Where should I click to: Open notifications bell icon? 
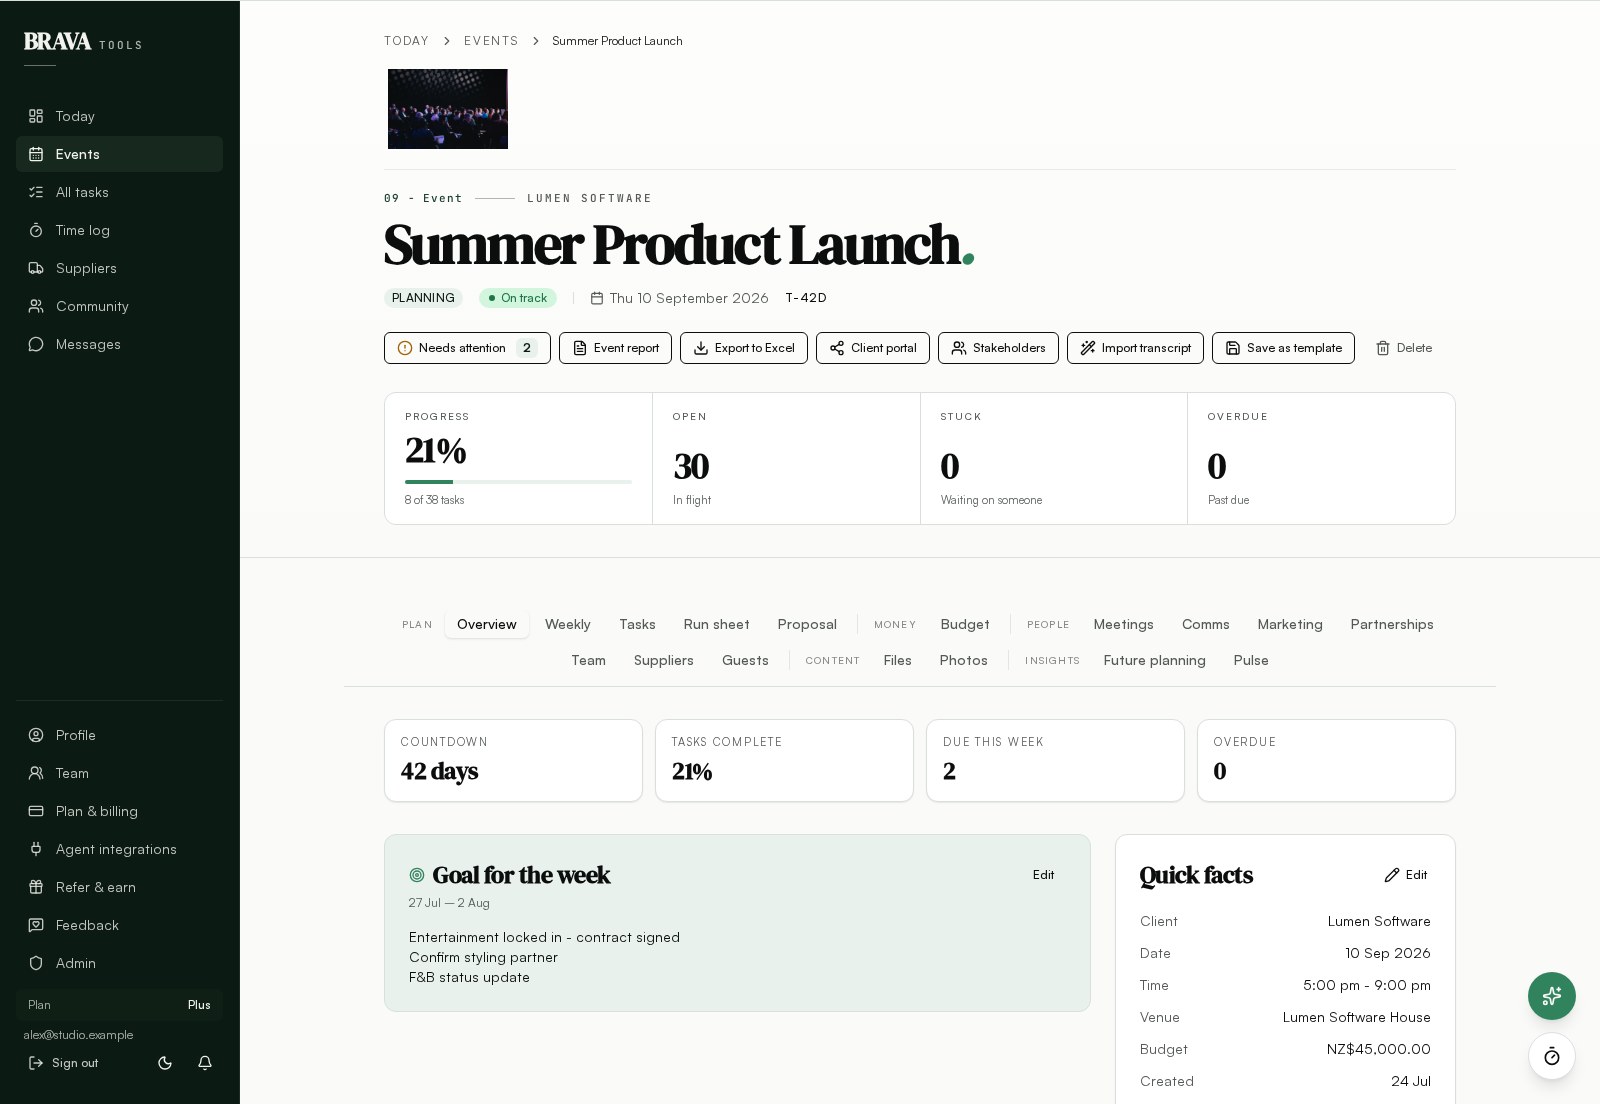click(x=205, y=1063)
